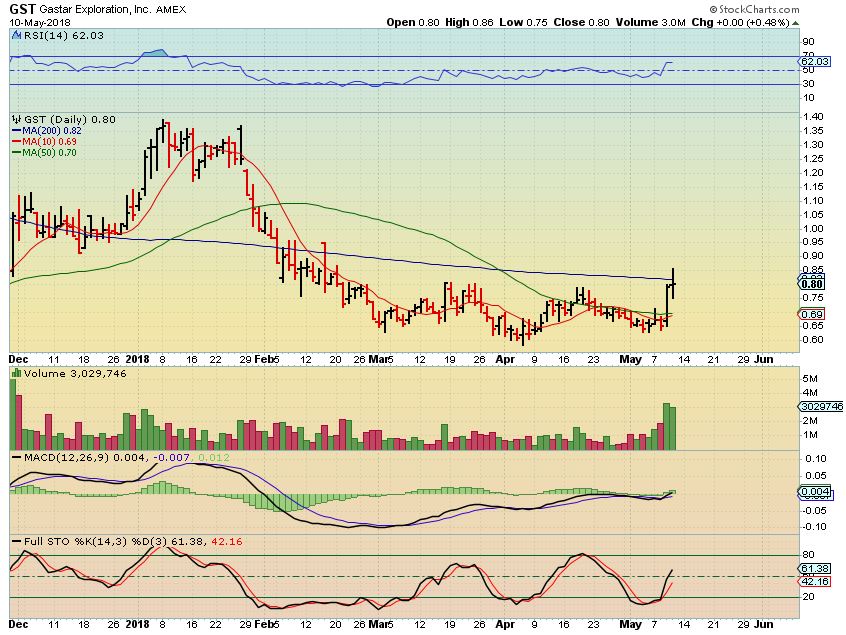Click the MA(200) 0.82 legend entry

tap(51, 131)
